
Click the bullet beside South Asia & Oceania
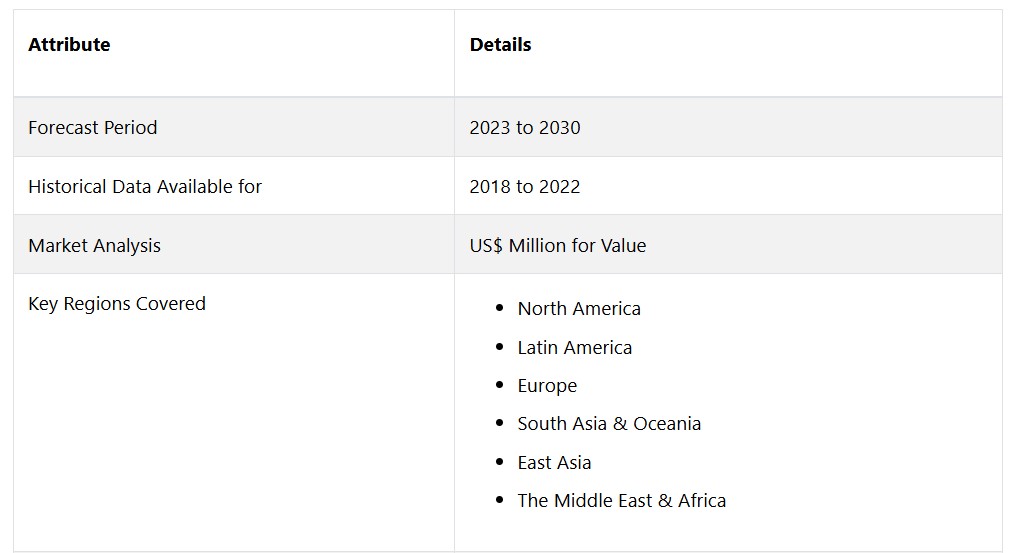tap(499, 424)
